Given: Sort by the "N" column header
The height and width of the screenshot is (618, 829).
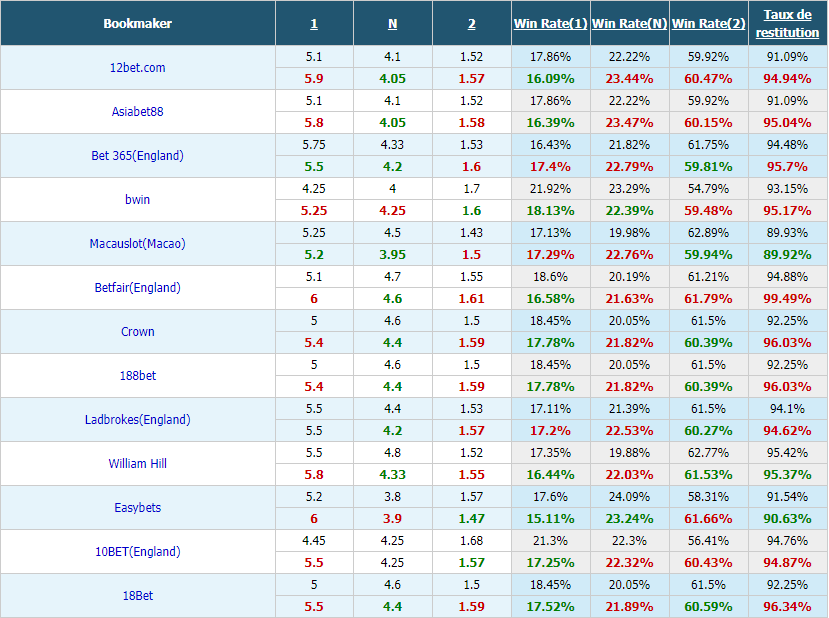Looking at the screenshot, I should coord(392,24).
